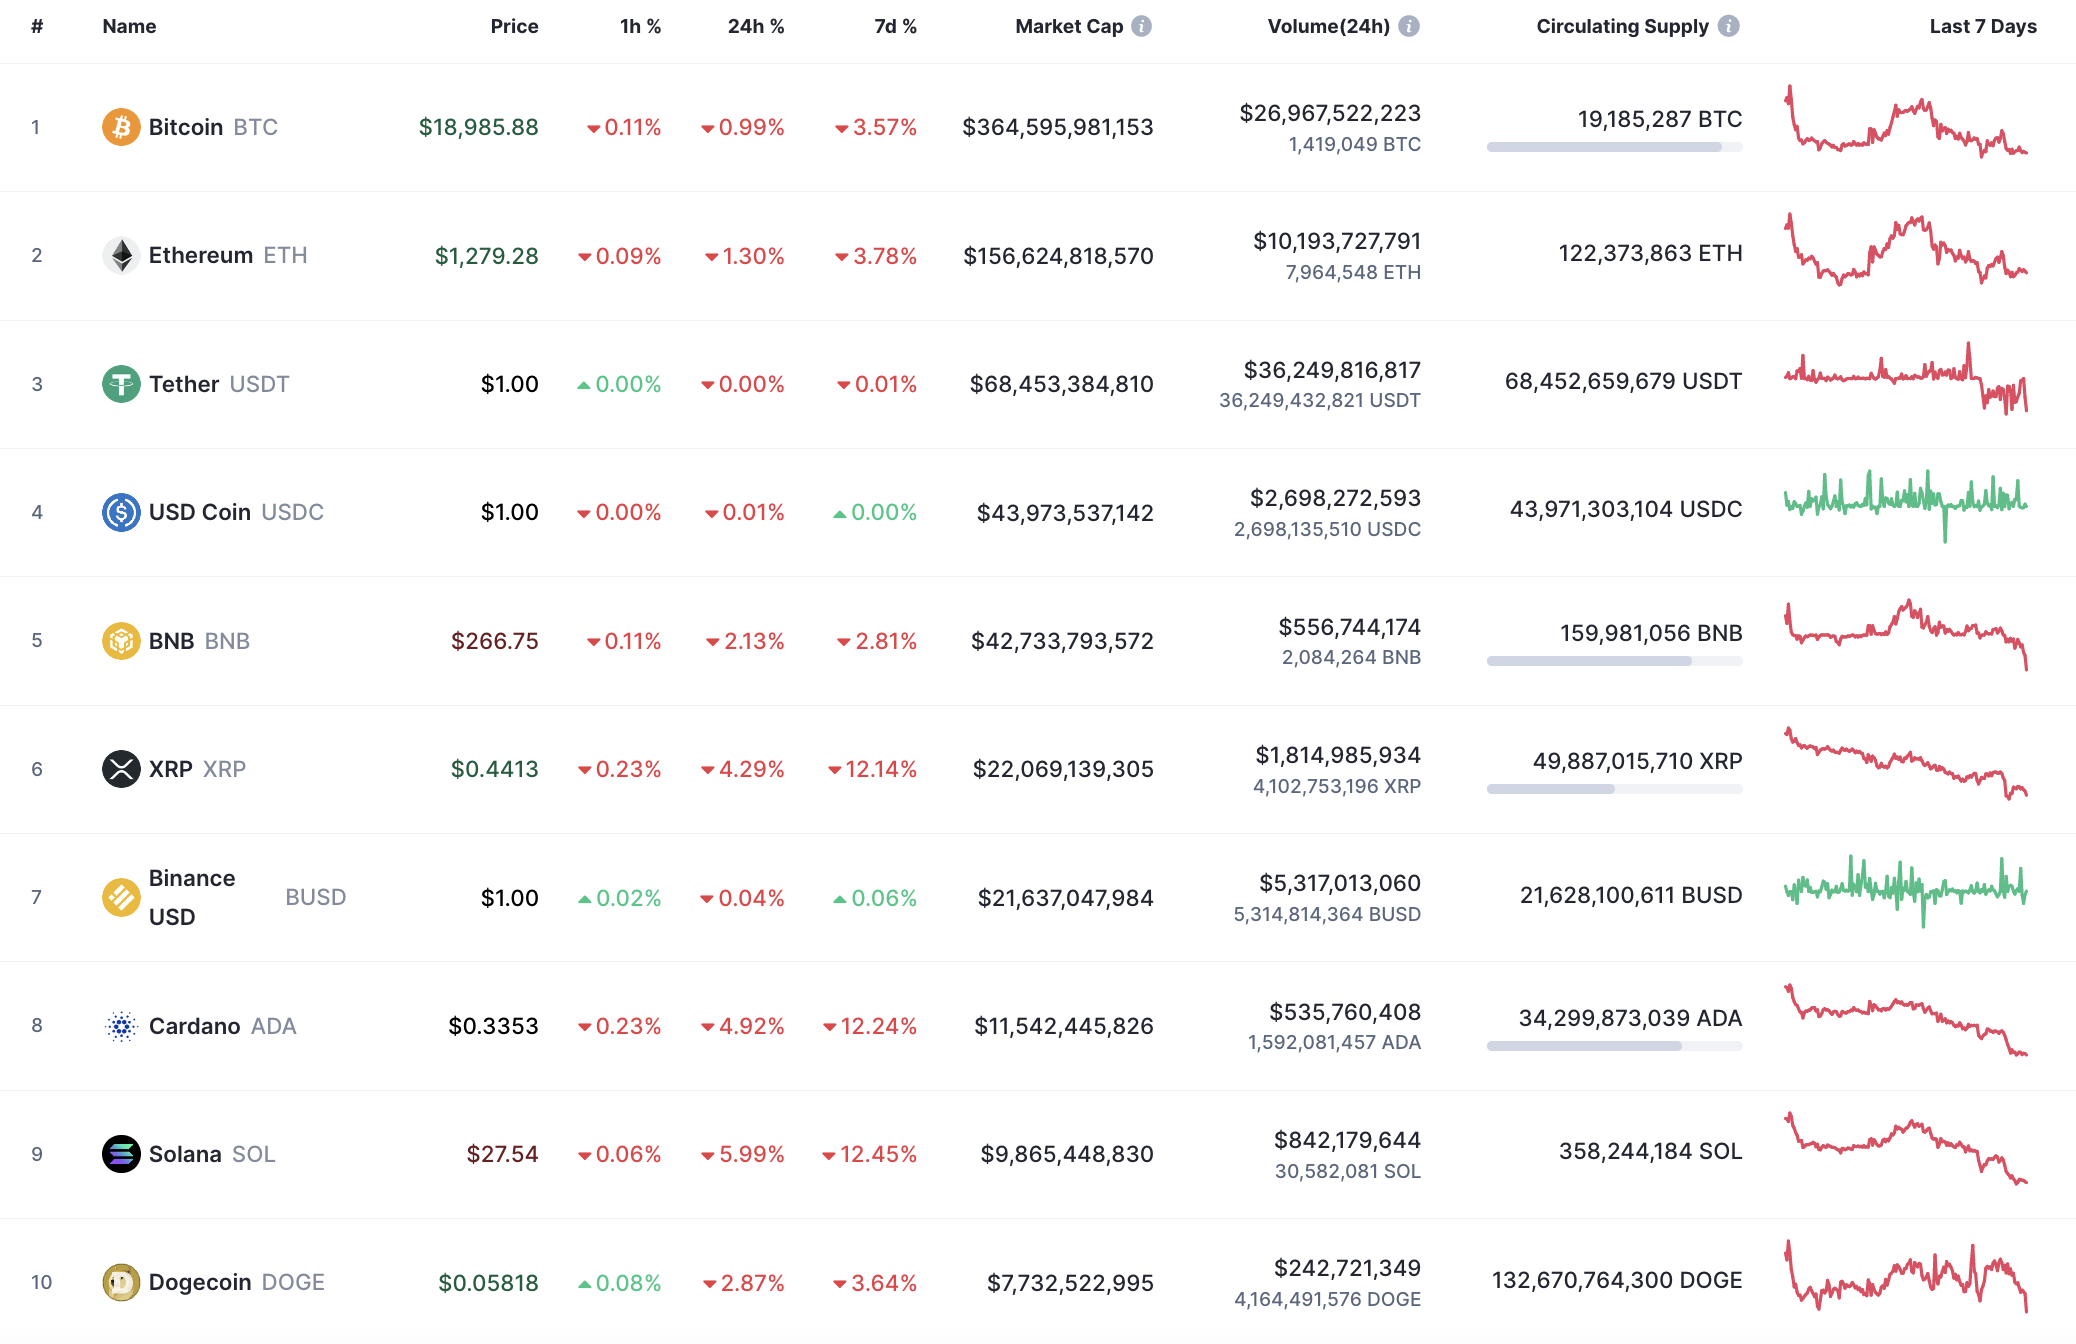Click the BNB logo
This screenshot has width=2076, height=1344.
(x=120, y=640)
